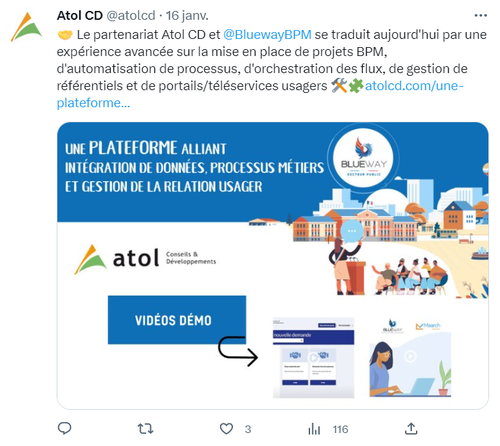The height and width of the screenshot is (446, 500).
Task: Click the 116 views count
Action: (x=340, y=429)
